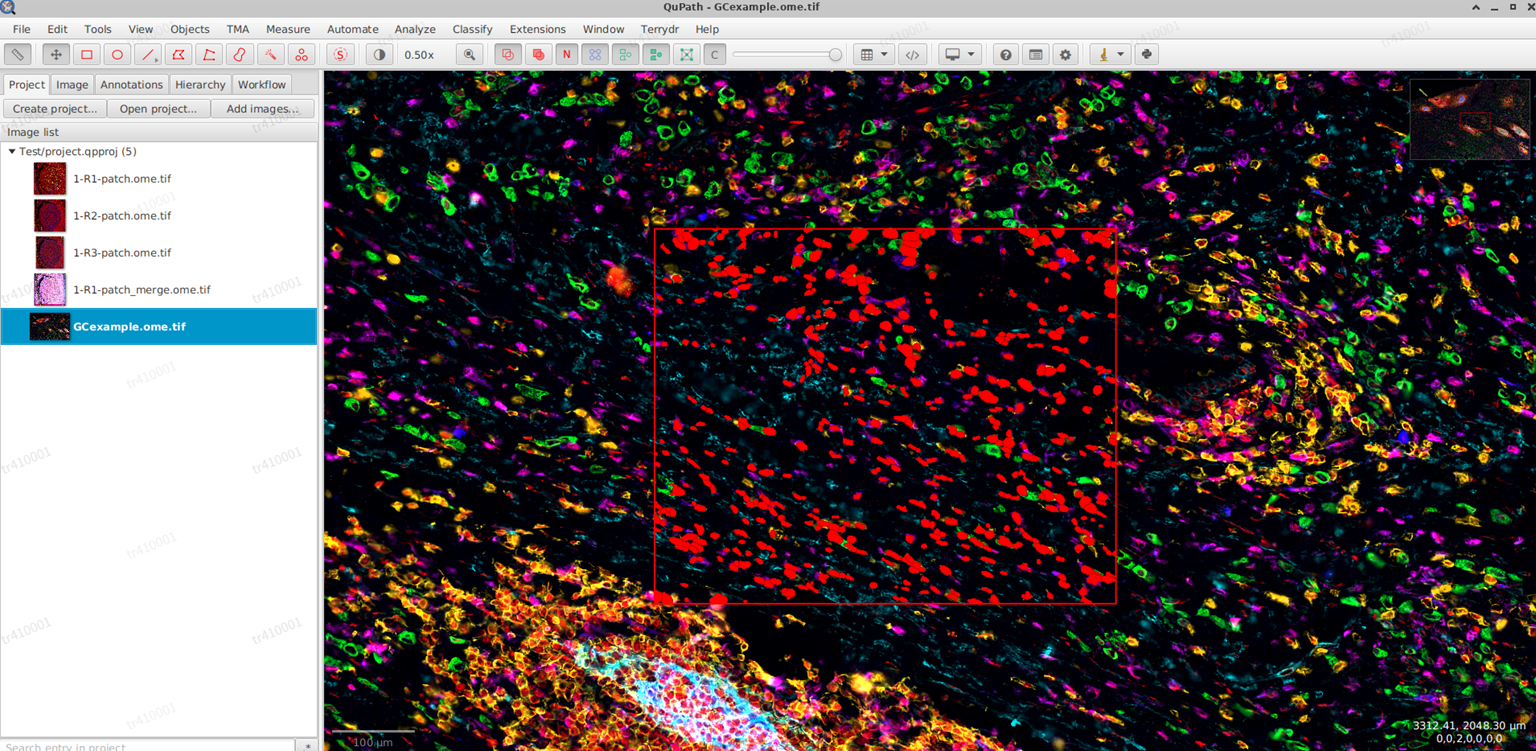Select the Wand tool
This screenshot has width=1536, height=751.
270,54
